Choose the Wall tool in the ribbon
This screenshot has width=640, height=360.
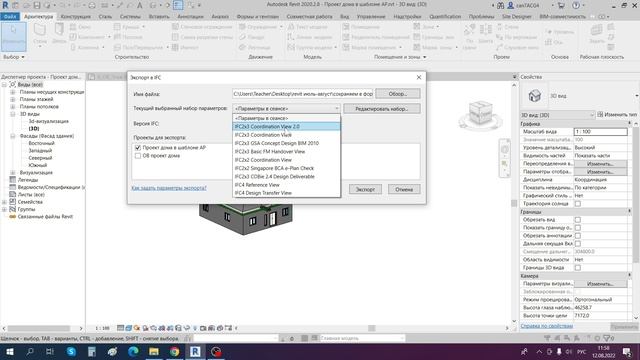(x=40, y=35)
